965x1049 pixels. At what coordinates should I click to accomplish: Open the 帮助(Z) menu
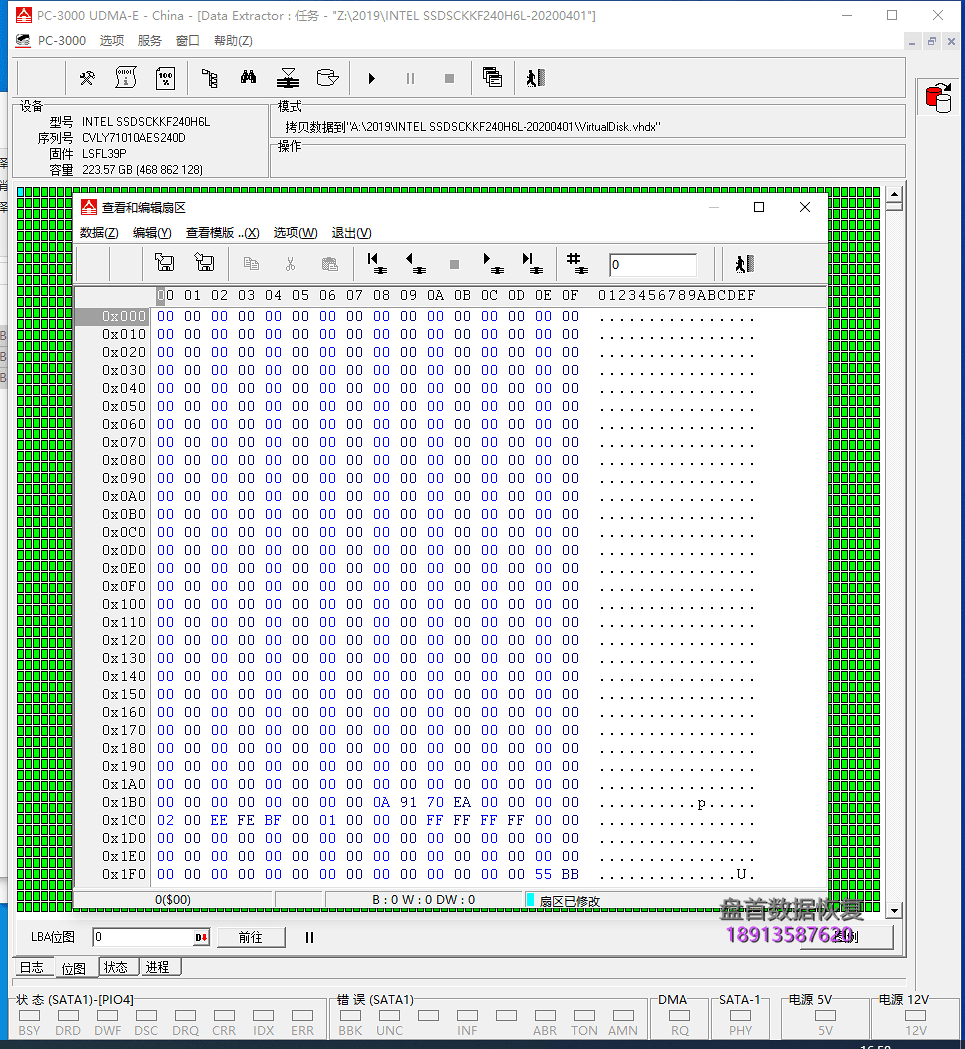point(233,41)
